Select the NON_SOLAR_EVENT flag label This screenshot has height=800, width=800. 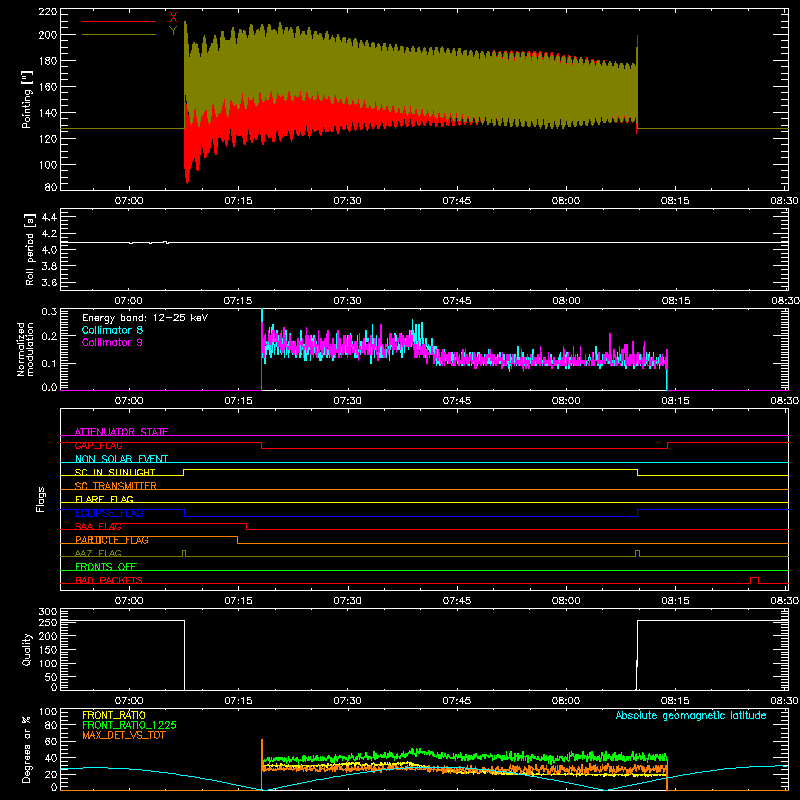[x=121, y=459]
